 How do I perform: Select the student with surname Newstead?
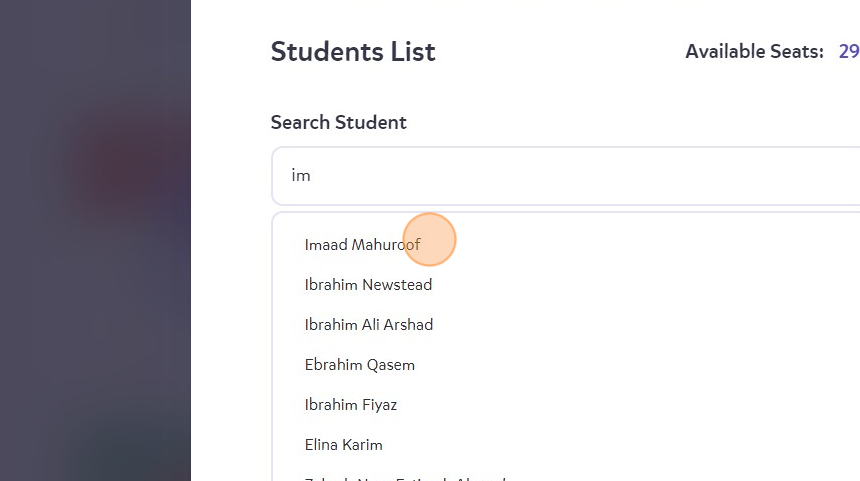(x=368, y=285)
